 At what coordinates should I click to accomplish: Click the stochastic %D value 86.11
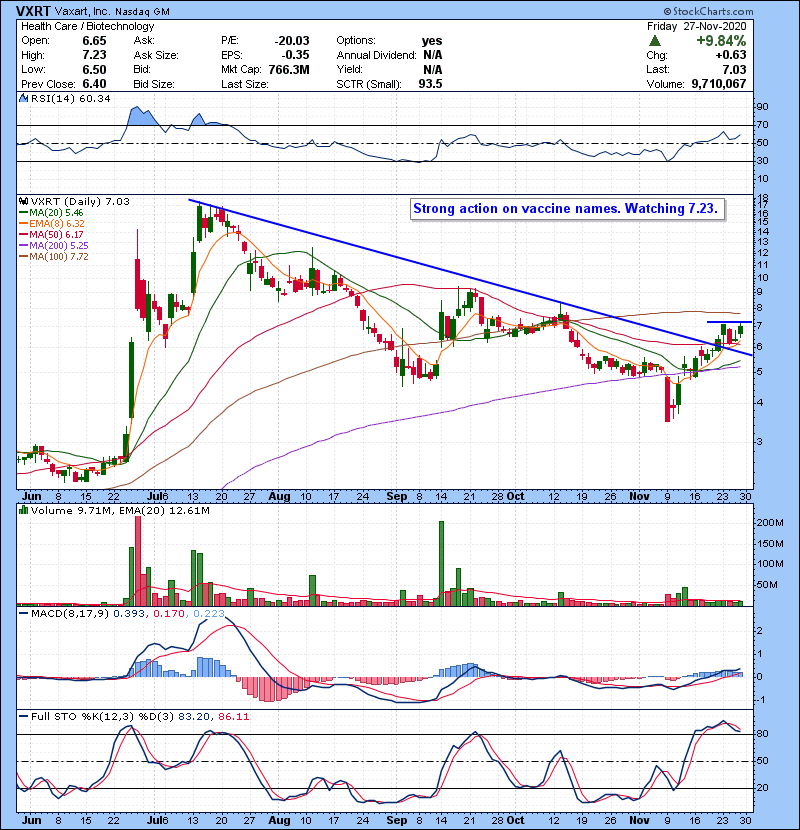pos(233,716)
